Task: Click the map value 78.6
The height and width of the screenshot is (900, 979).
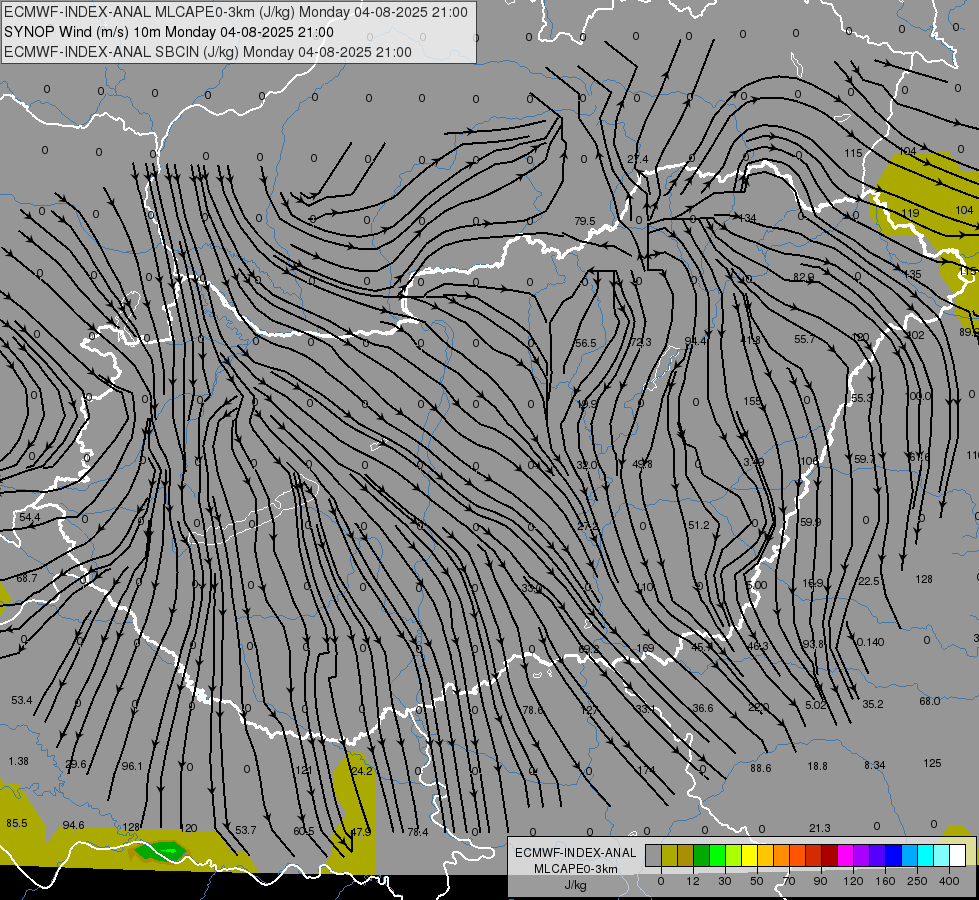Action: pyautogui.click(x=533, y=710)
